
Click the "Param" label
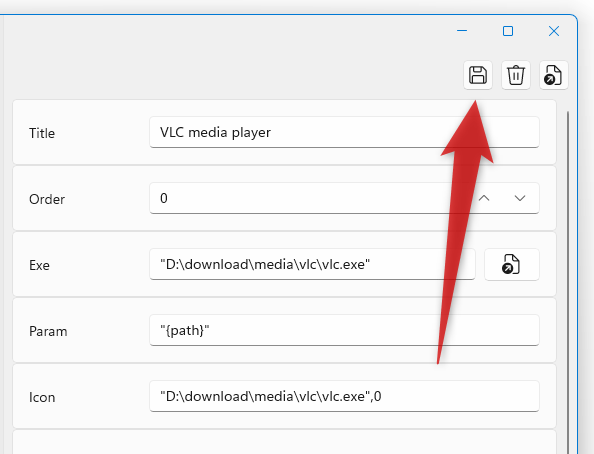[x=48, y=331]
